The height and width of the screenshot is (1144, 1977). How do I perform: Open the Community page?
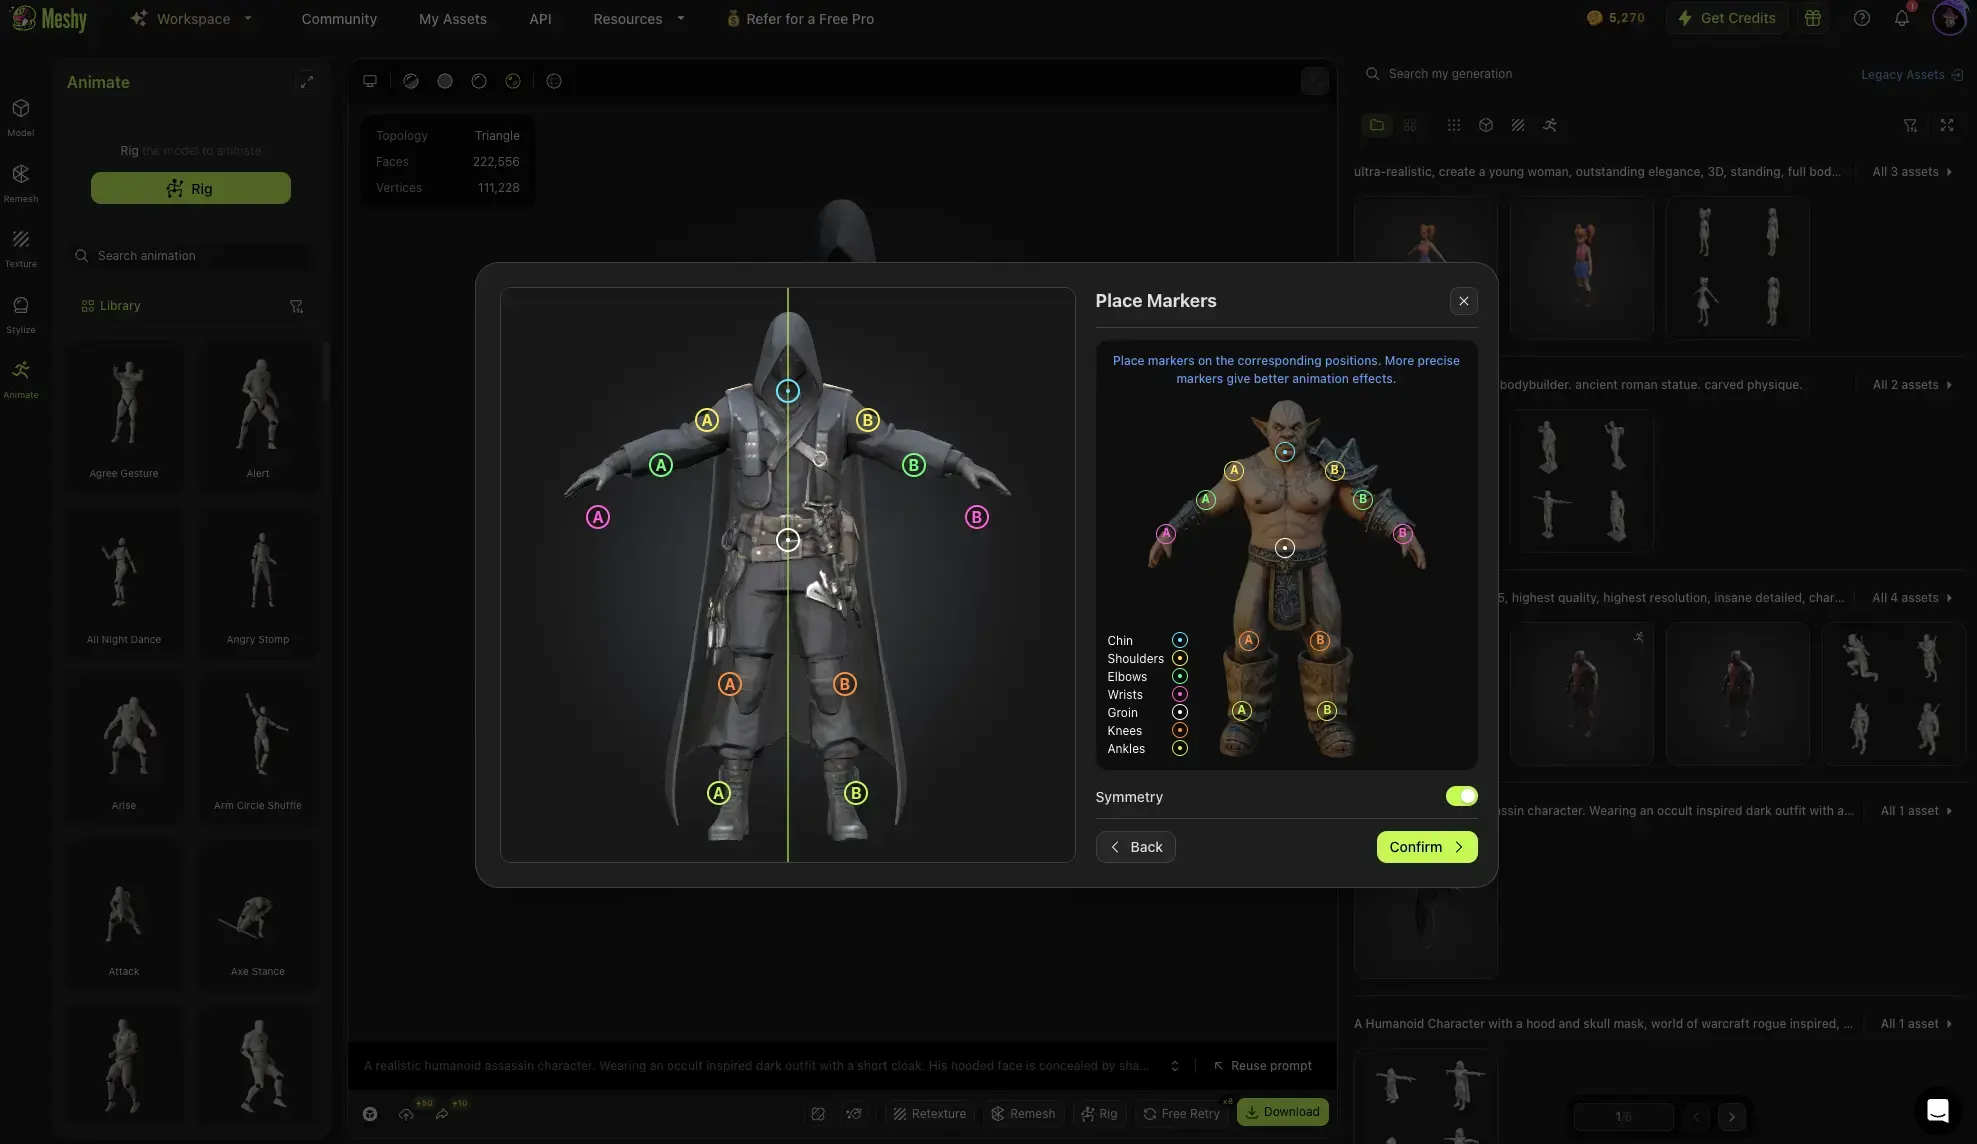tap(339, 19)
